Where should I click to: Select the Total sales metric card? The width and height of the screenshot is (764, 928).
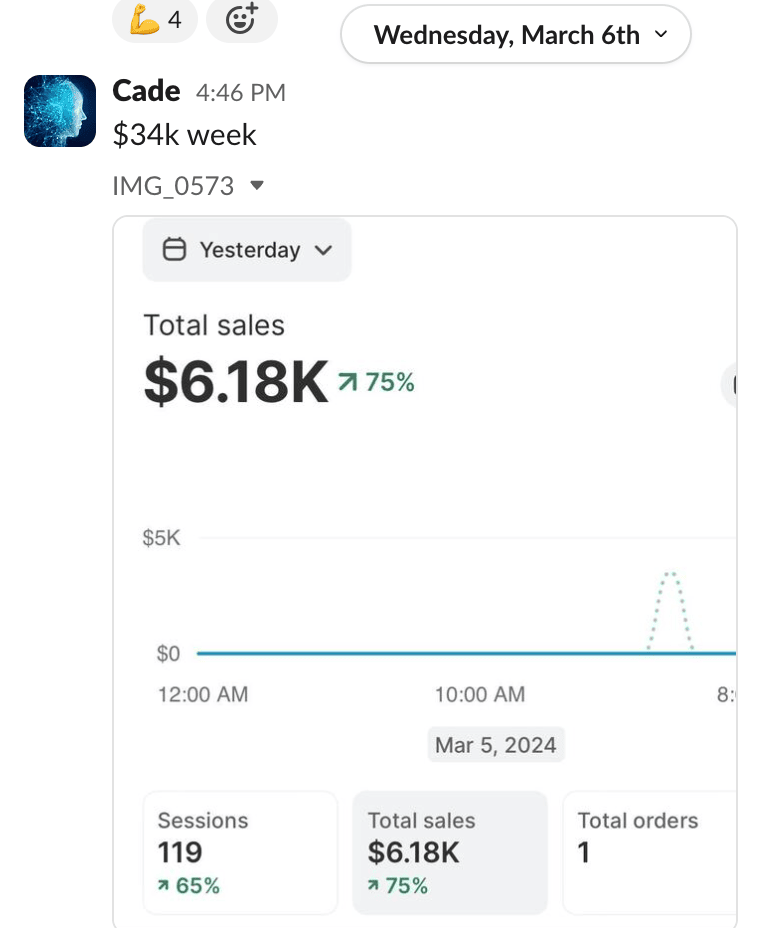tap(449, 852)
